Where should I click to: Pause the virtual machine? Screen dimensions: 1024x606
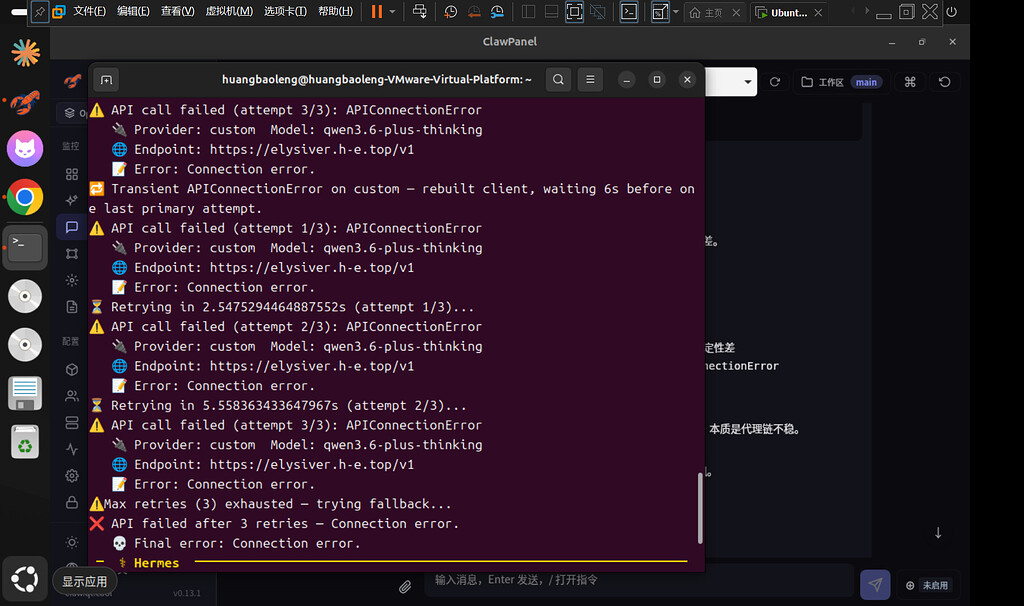point(377,12)
